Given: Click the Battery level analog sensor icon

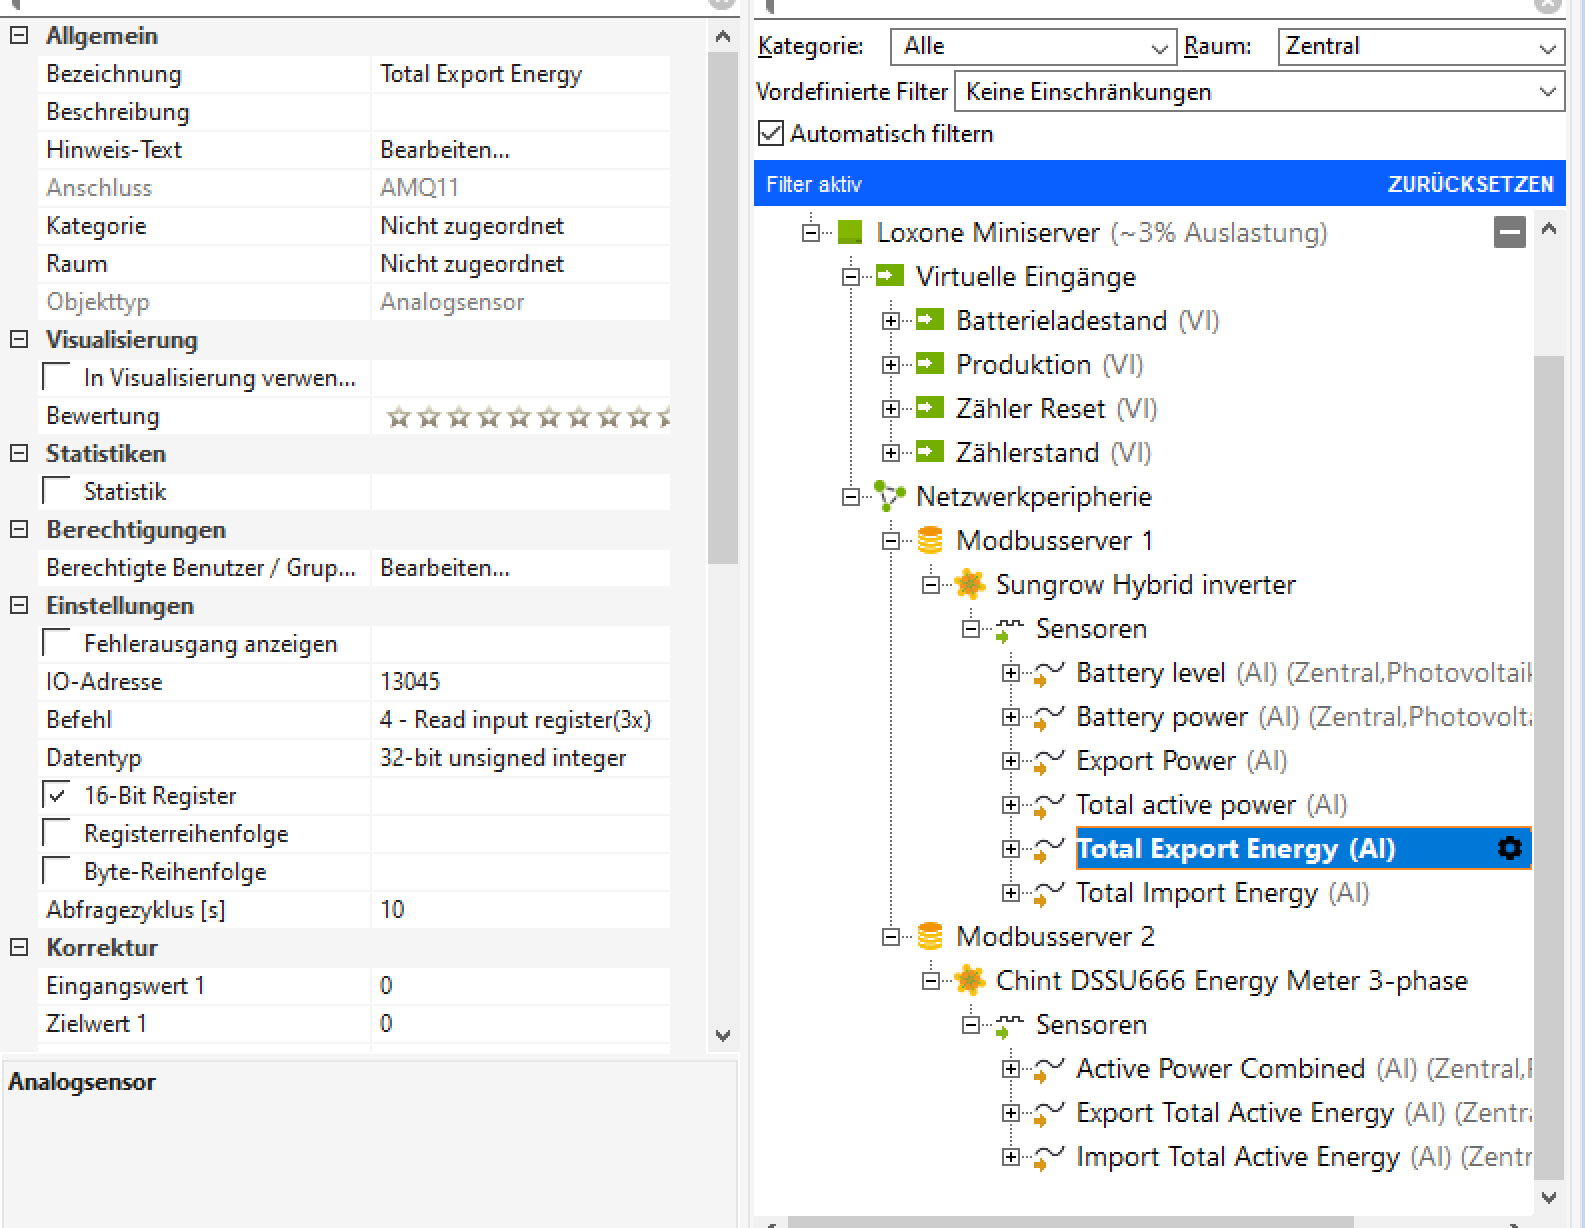Looking at the screenshot, I should [1048, 674].
